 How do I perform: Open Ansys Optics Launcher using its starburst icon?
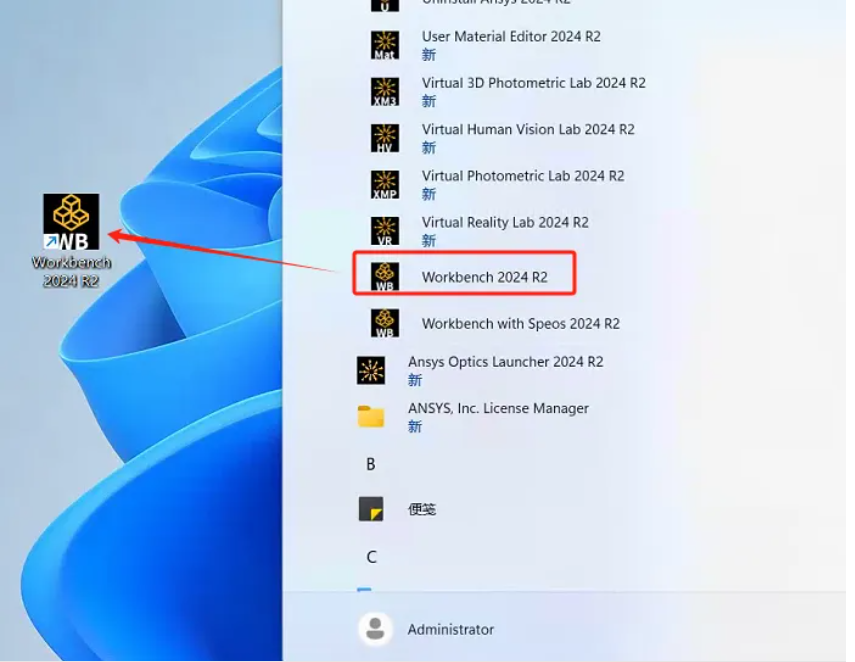[x=371, y=370]
